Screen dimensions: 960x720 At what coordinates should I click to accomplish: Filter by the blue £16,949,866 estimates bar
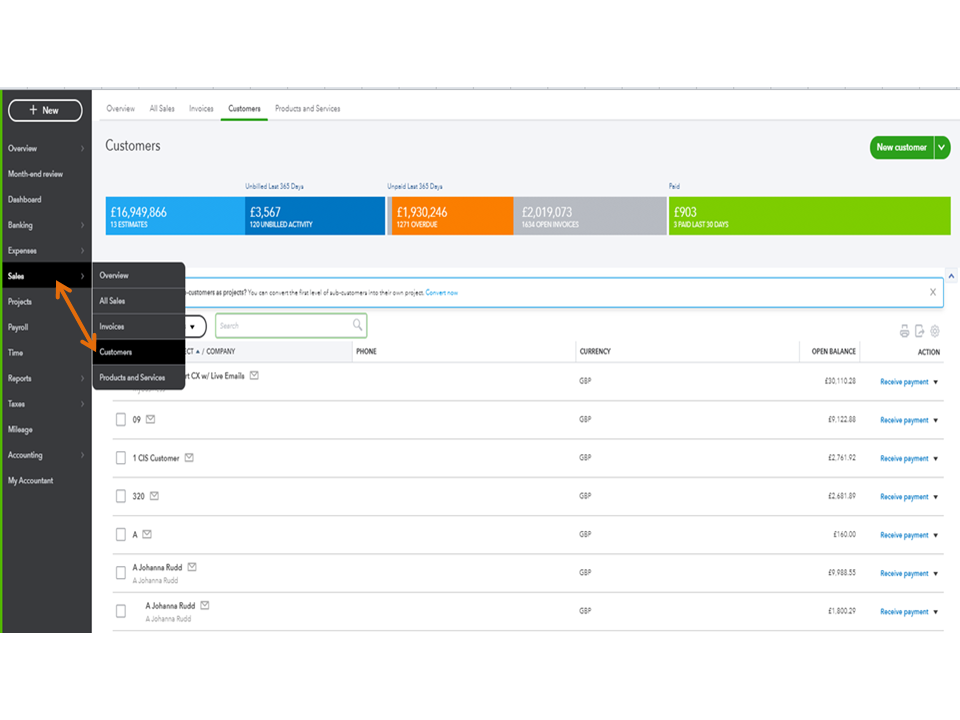coord(175,216)
